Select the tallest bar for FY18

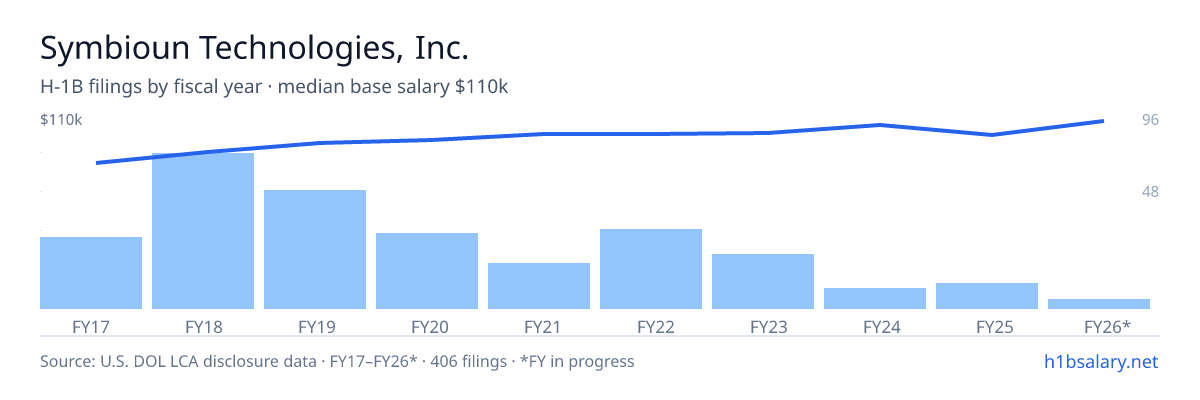click(203, 231)
